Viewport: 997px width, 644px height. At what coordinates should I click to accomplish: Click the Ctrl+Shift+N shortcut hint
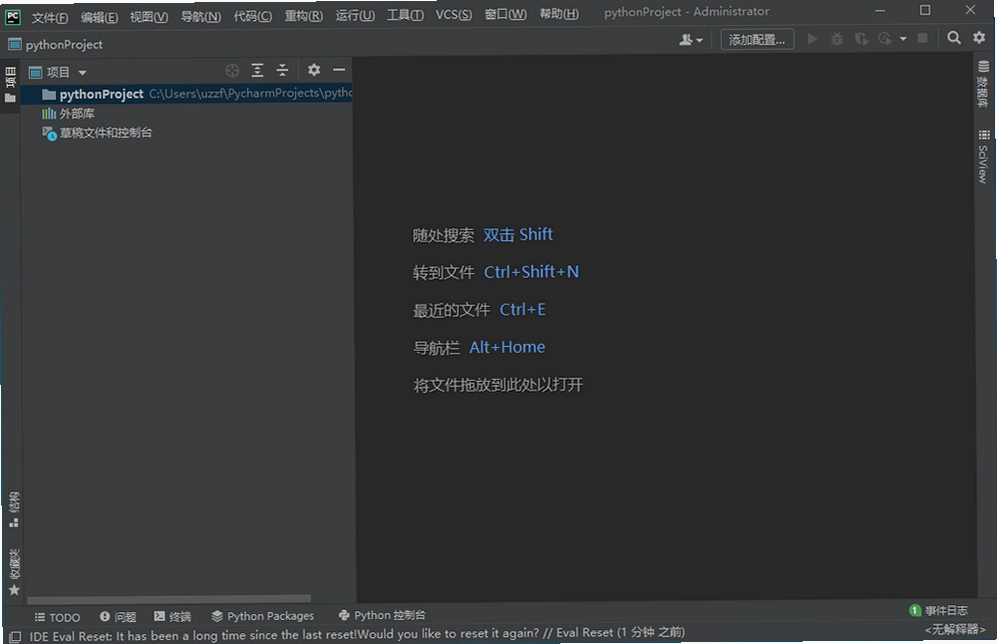pos(531,272)
